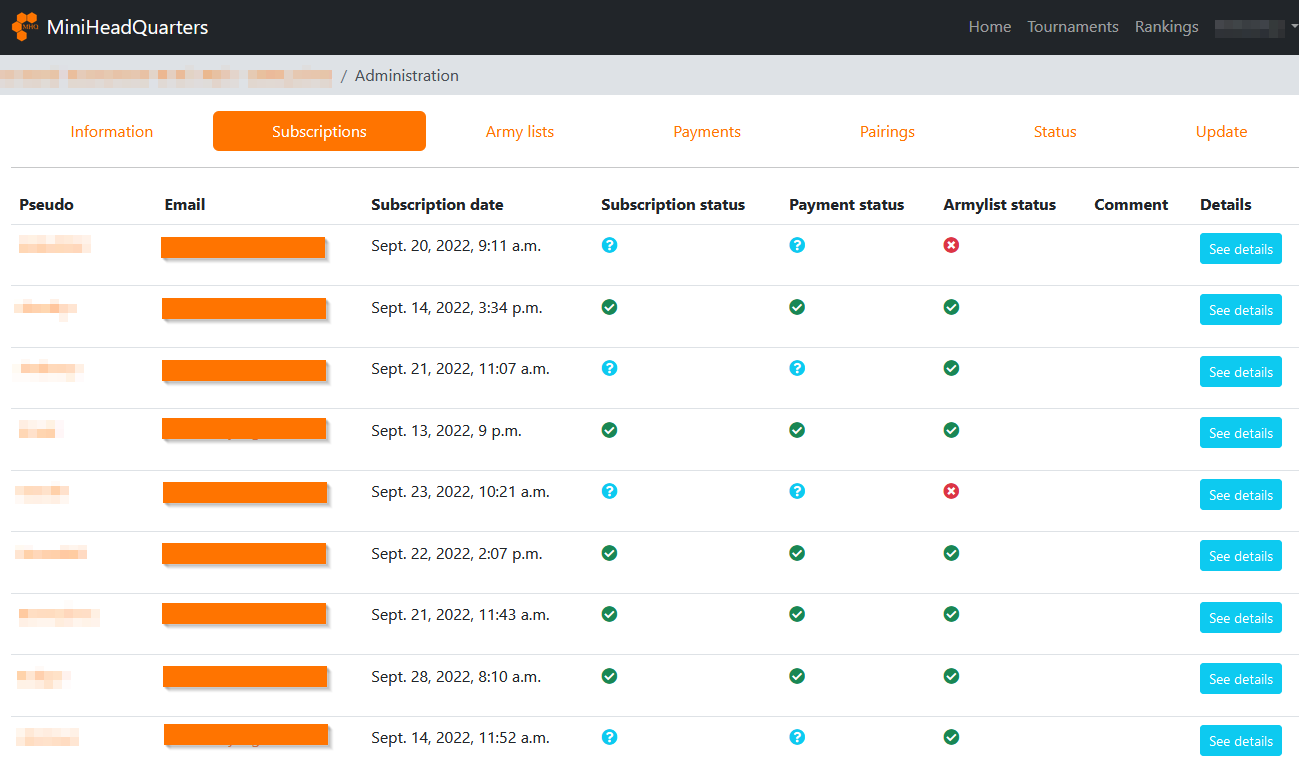Image resolution: width=1299 pixels, height=772 pixels.
Task: Click red armylist status icon, Sept. 23 row
Action: (x=951, y=491)
